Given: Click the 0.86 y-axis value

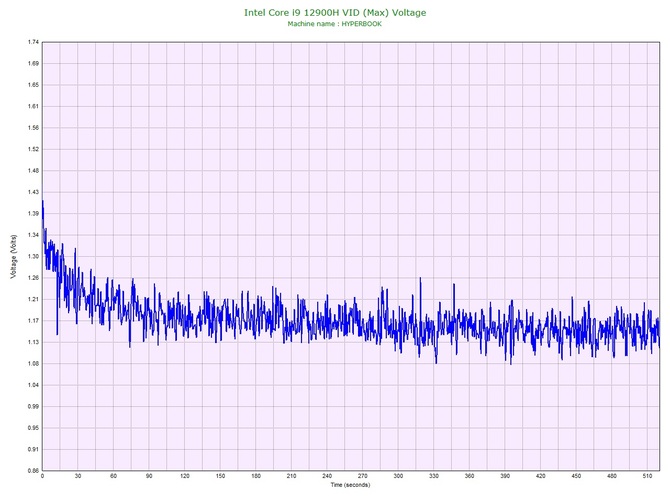Looking at the screenshot, I should [x=33, y=471].
